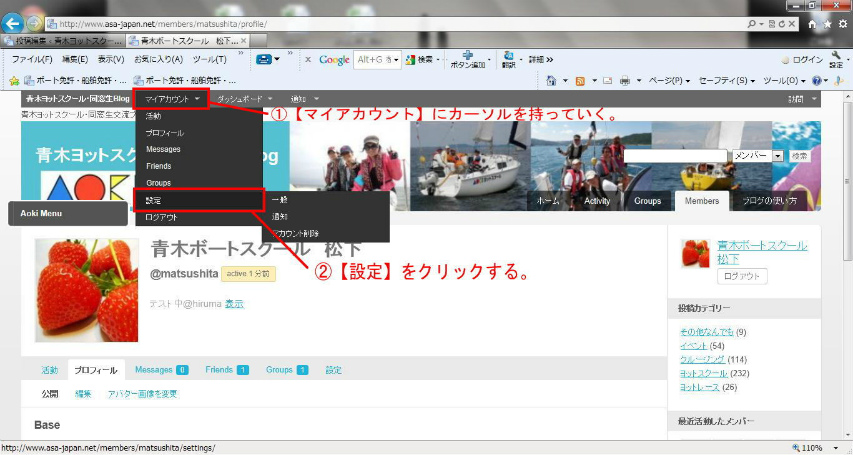Open the 通知 admin bar menu
The width and height of the screenshot is (853, 455).
(304, 99)
